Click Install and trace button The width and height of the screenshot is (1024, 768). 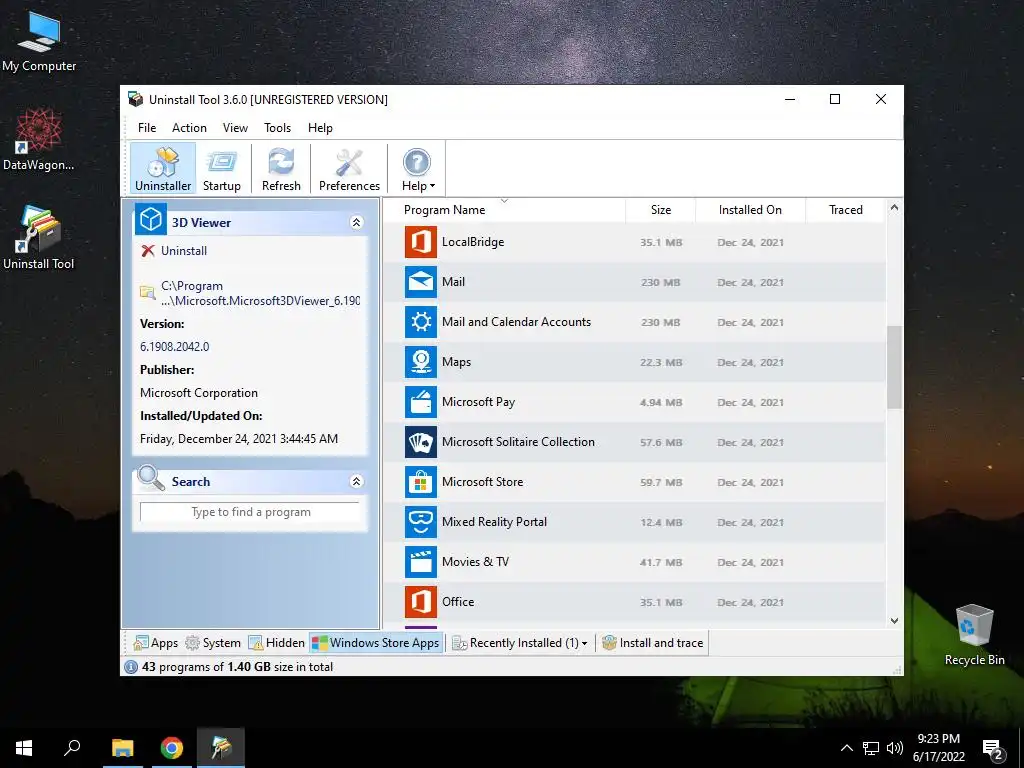pyautogui.click(x=652, y=643)
